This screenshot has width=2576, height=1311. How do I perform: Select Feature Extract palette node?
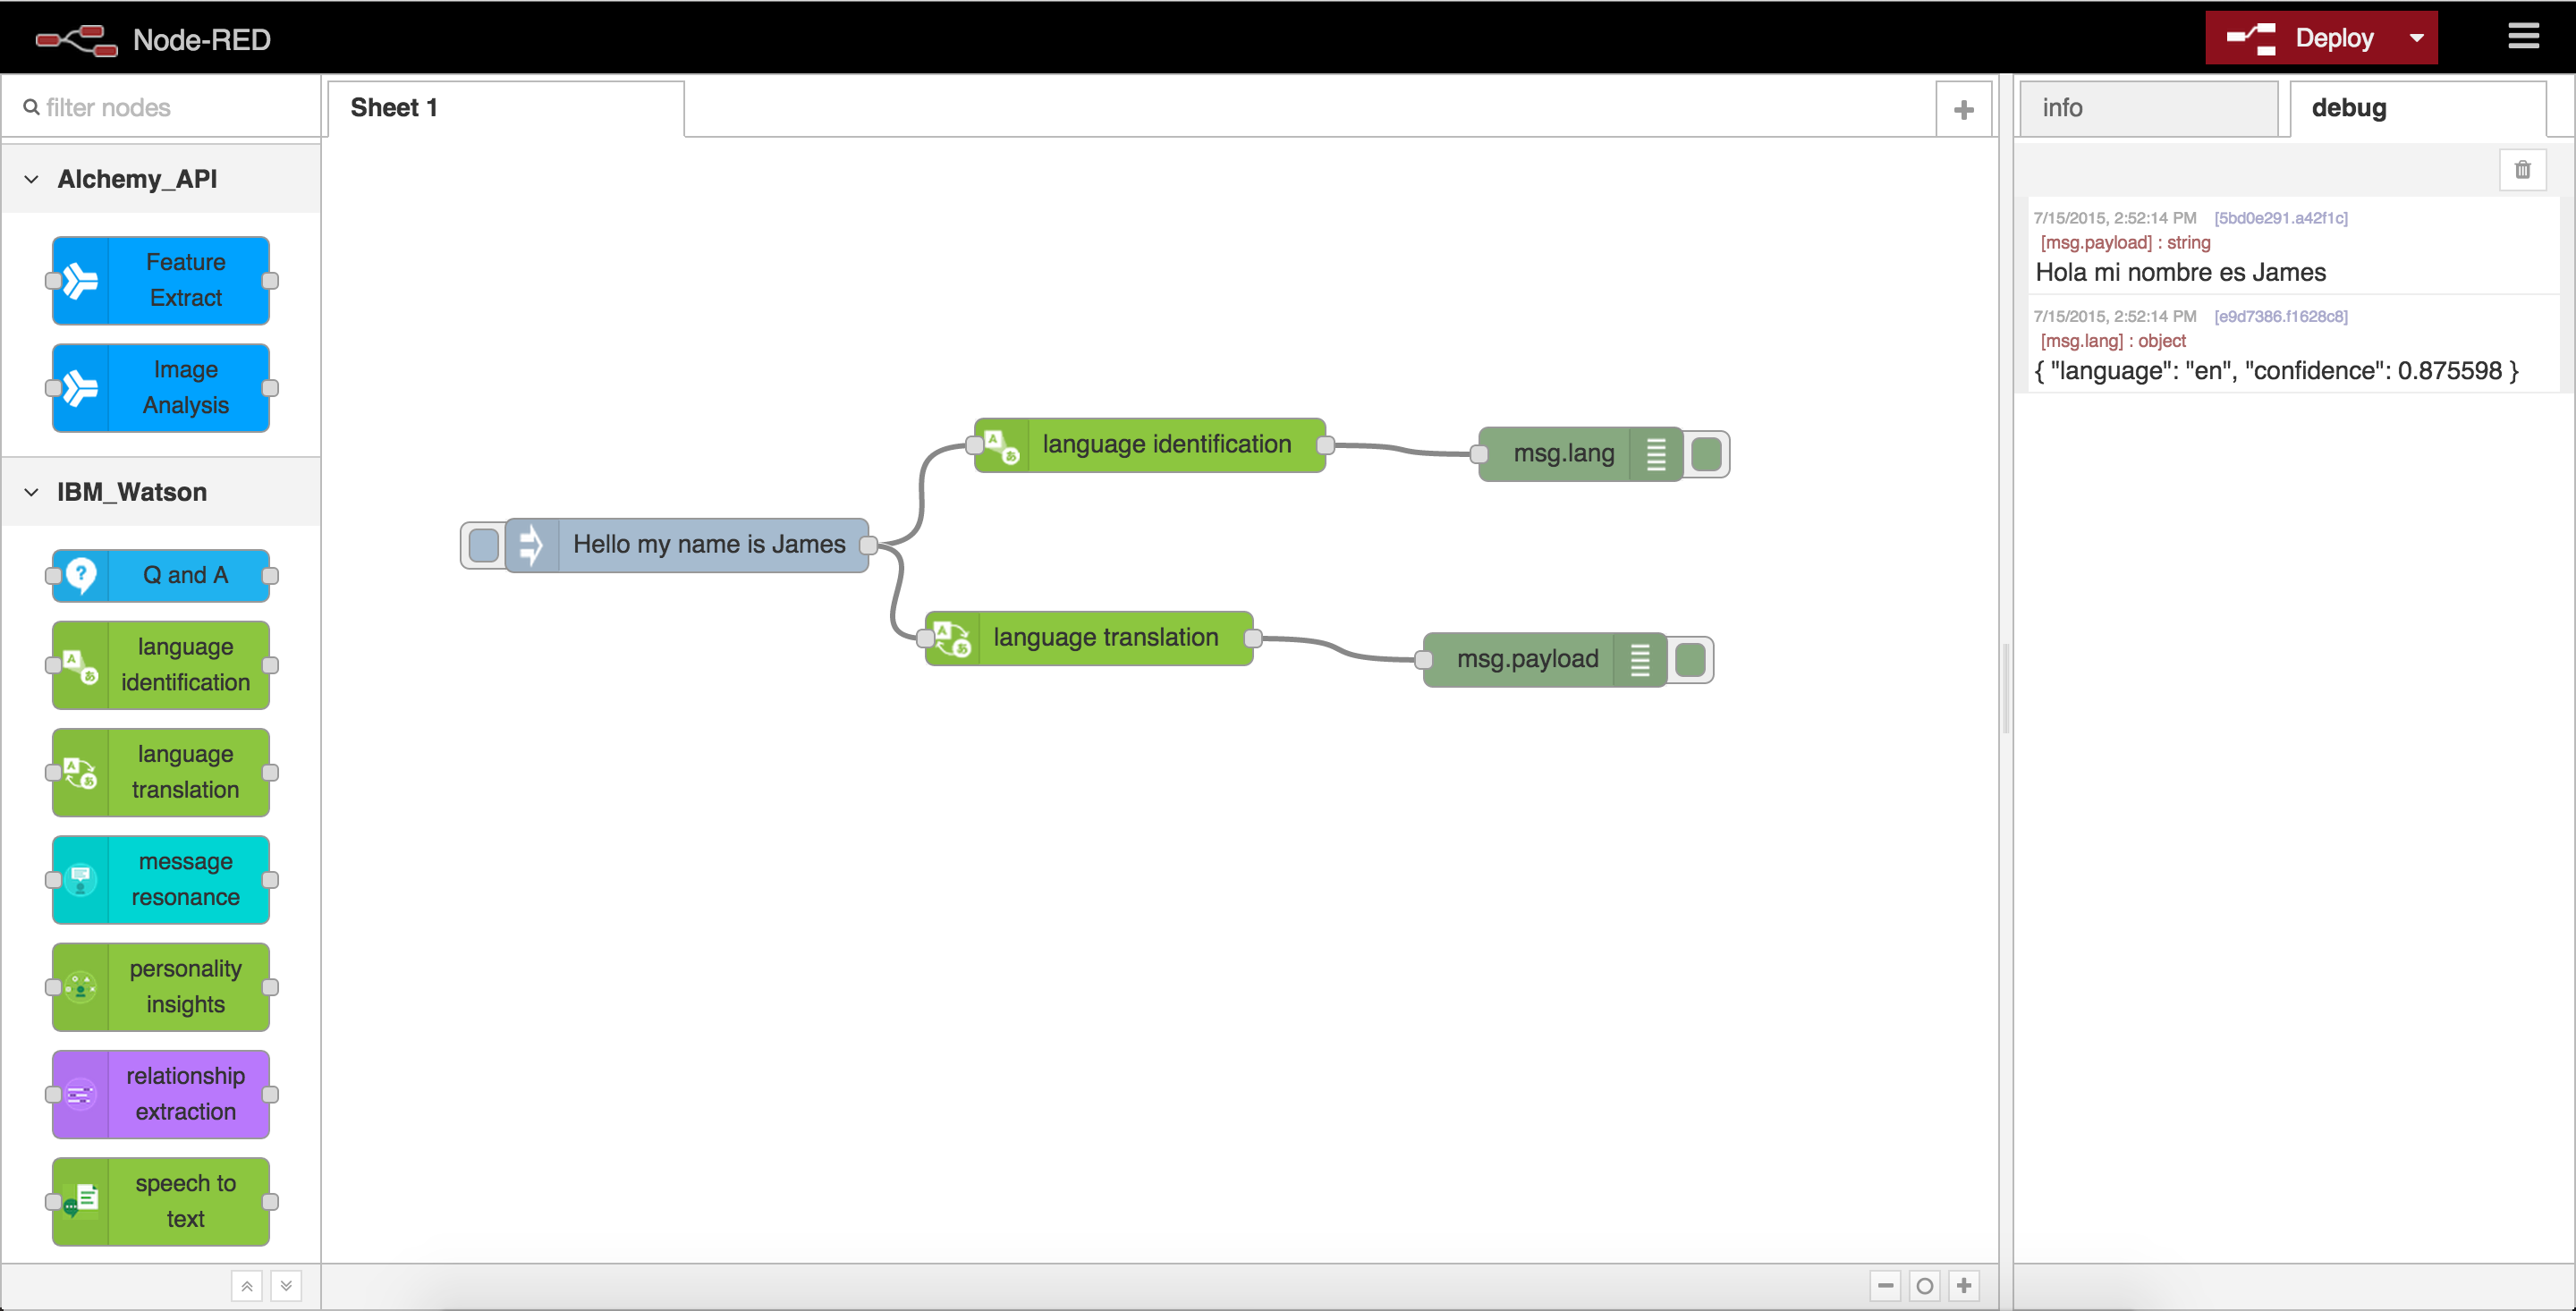[x=161, y=280]
